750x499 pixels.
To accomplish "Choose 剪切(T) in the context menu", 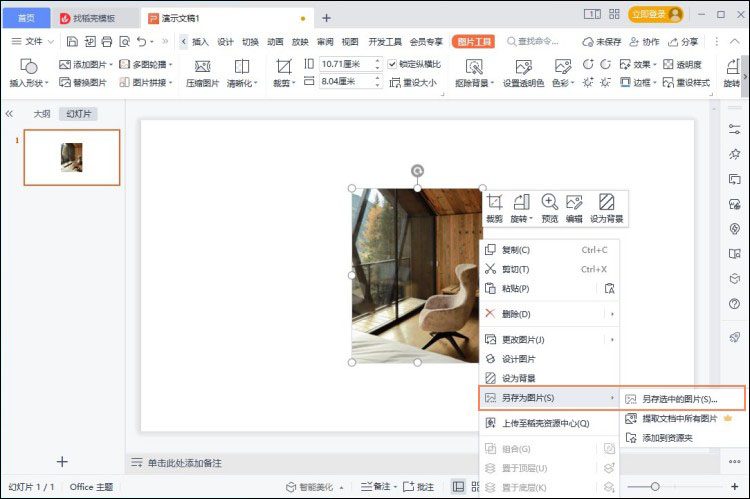I will coord(549,269).
